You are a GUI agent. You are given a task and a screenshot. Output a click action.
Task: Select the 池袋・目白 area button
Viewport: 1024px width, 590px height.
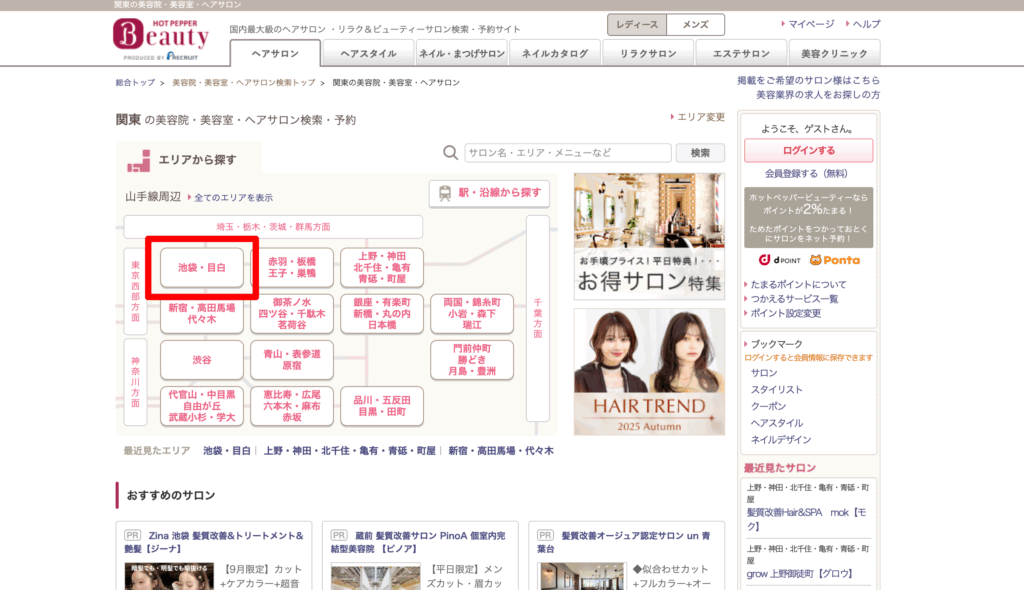[202, 268]
